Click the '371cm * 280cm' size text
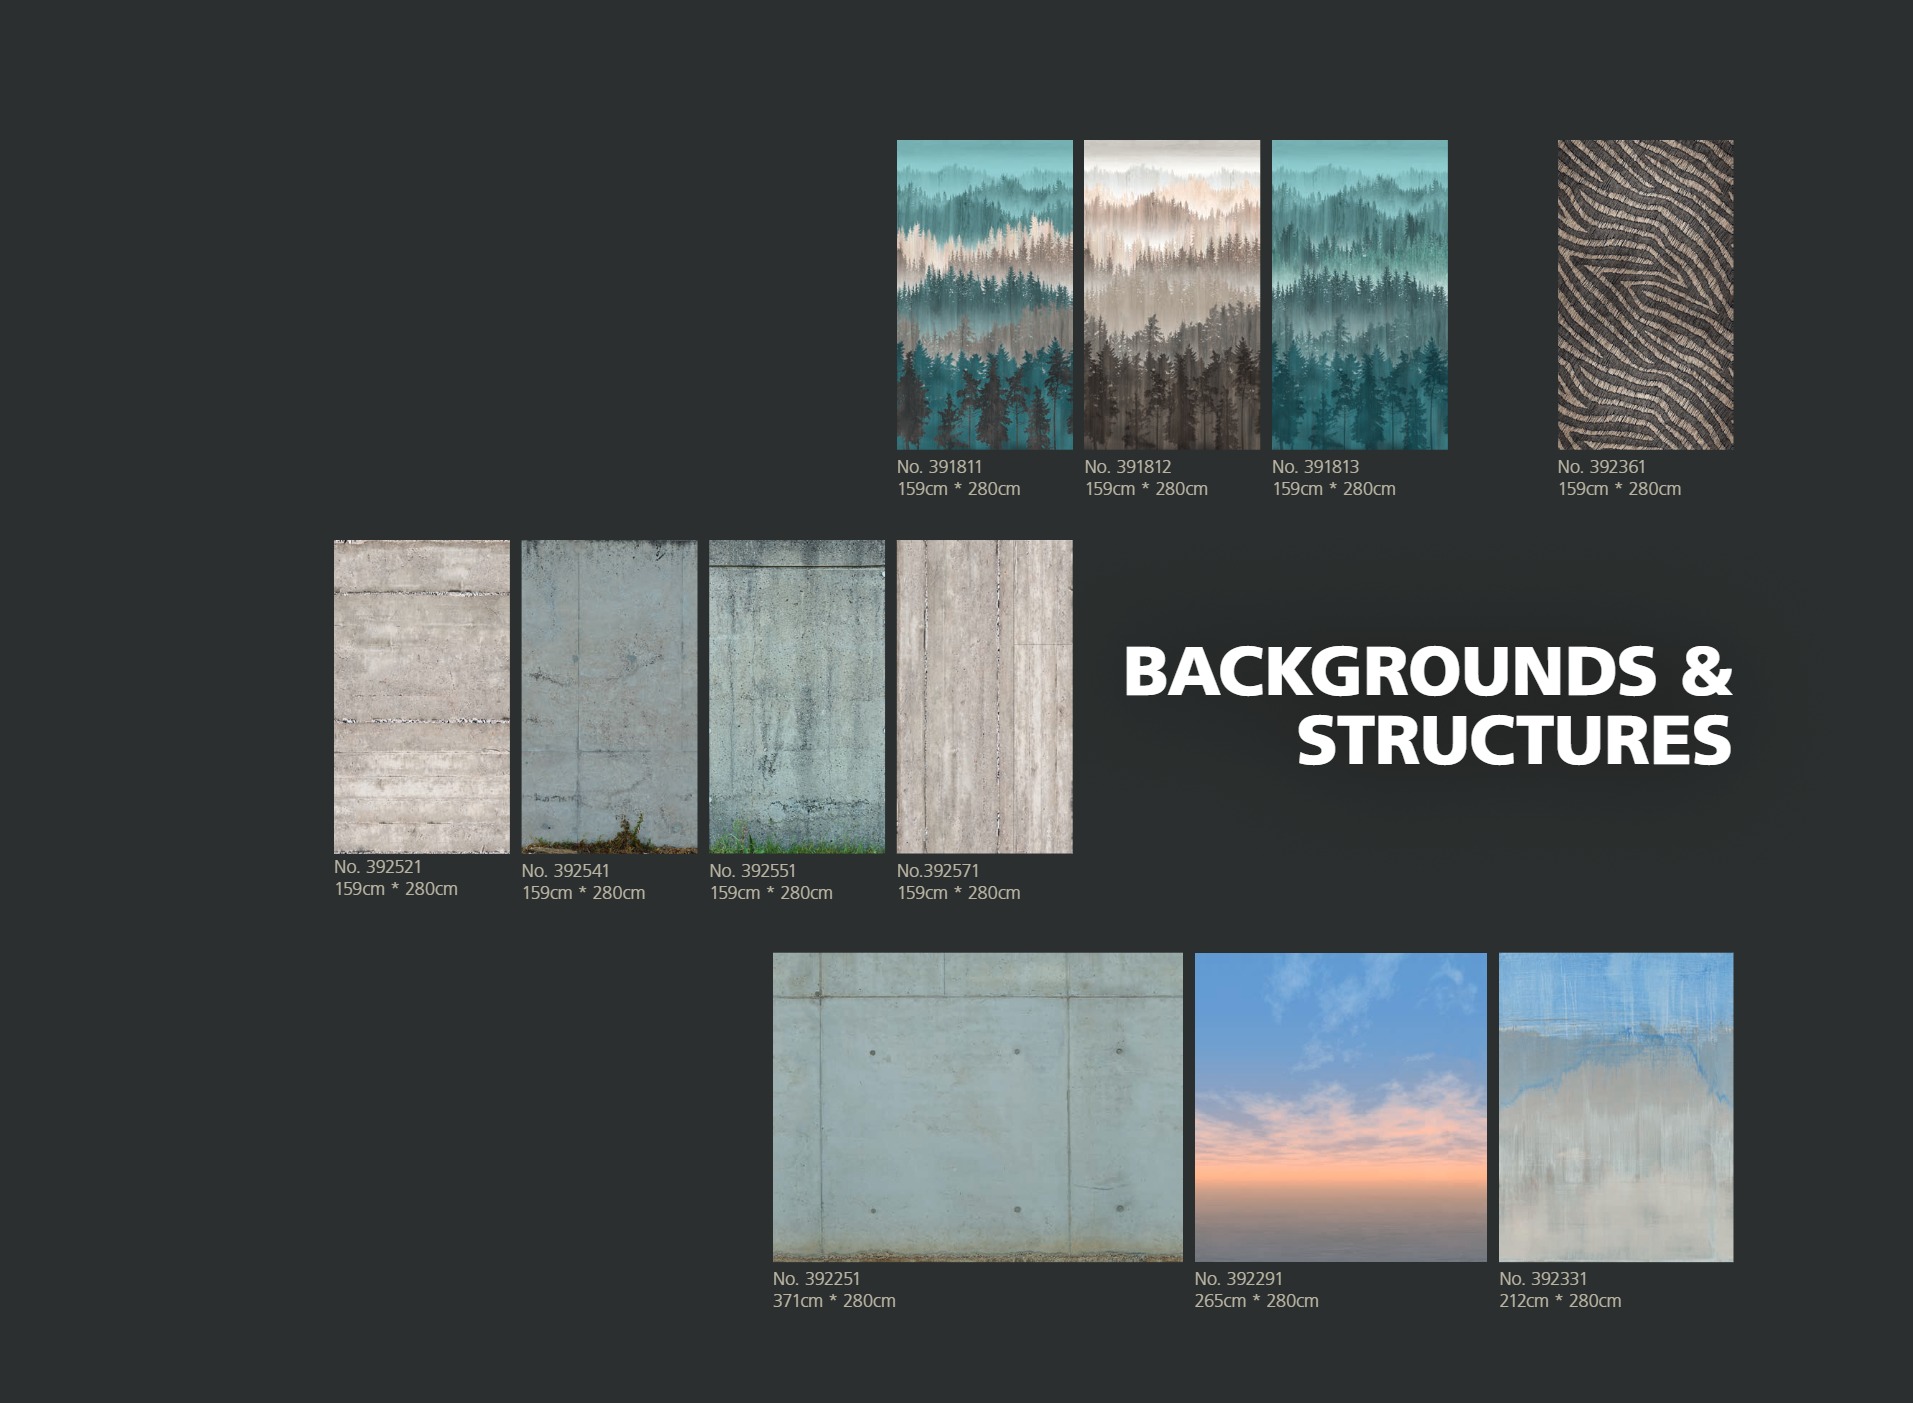 834,1301
